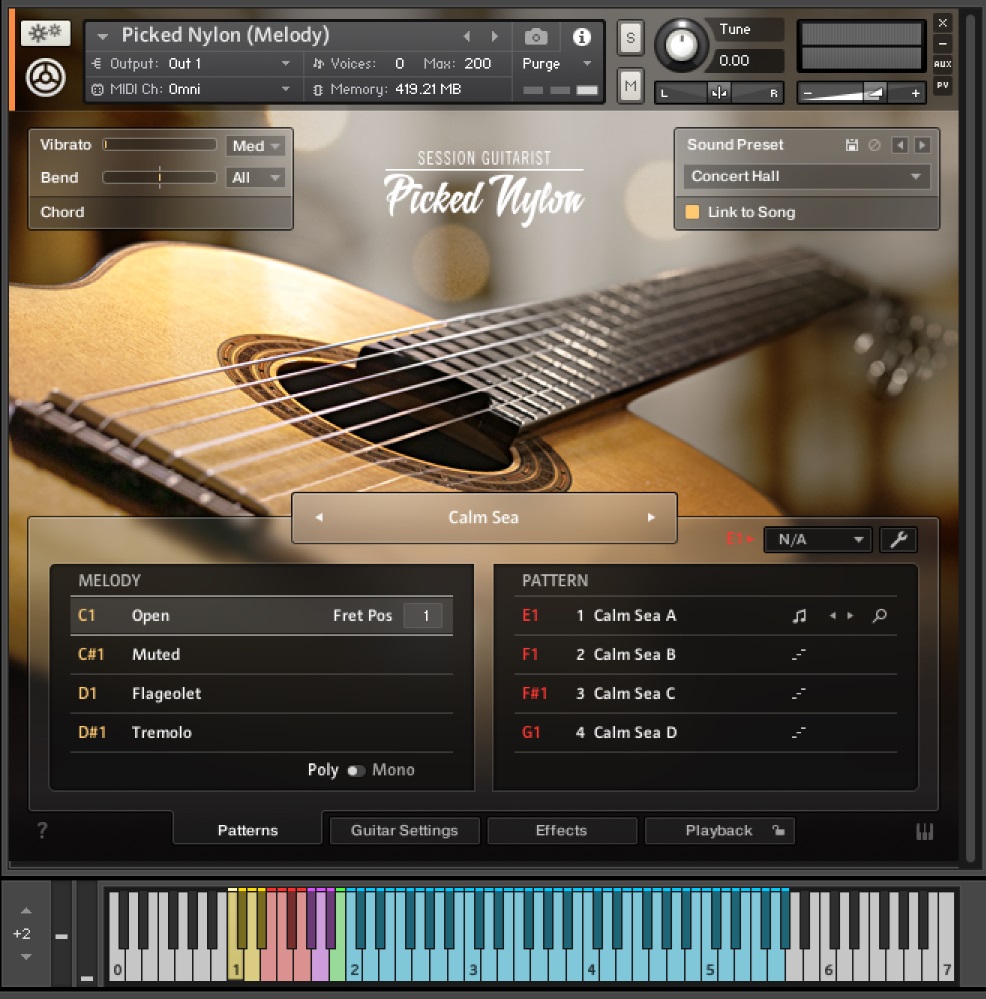The image size is (986, 999).
Task: Take a snapshot with the camera icon
Action: (536, 37)
